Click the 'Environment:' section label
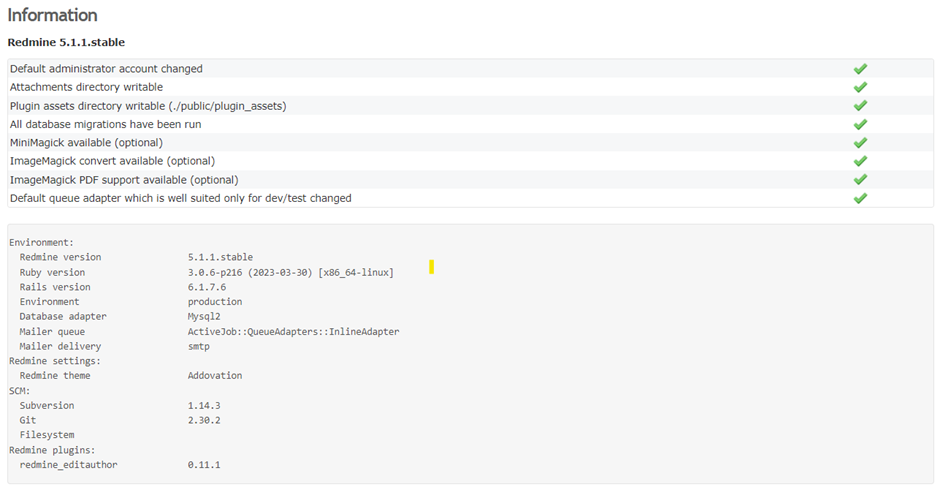This screenshot has height=487, width=940. pos(41,243)
